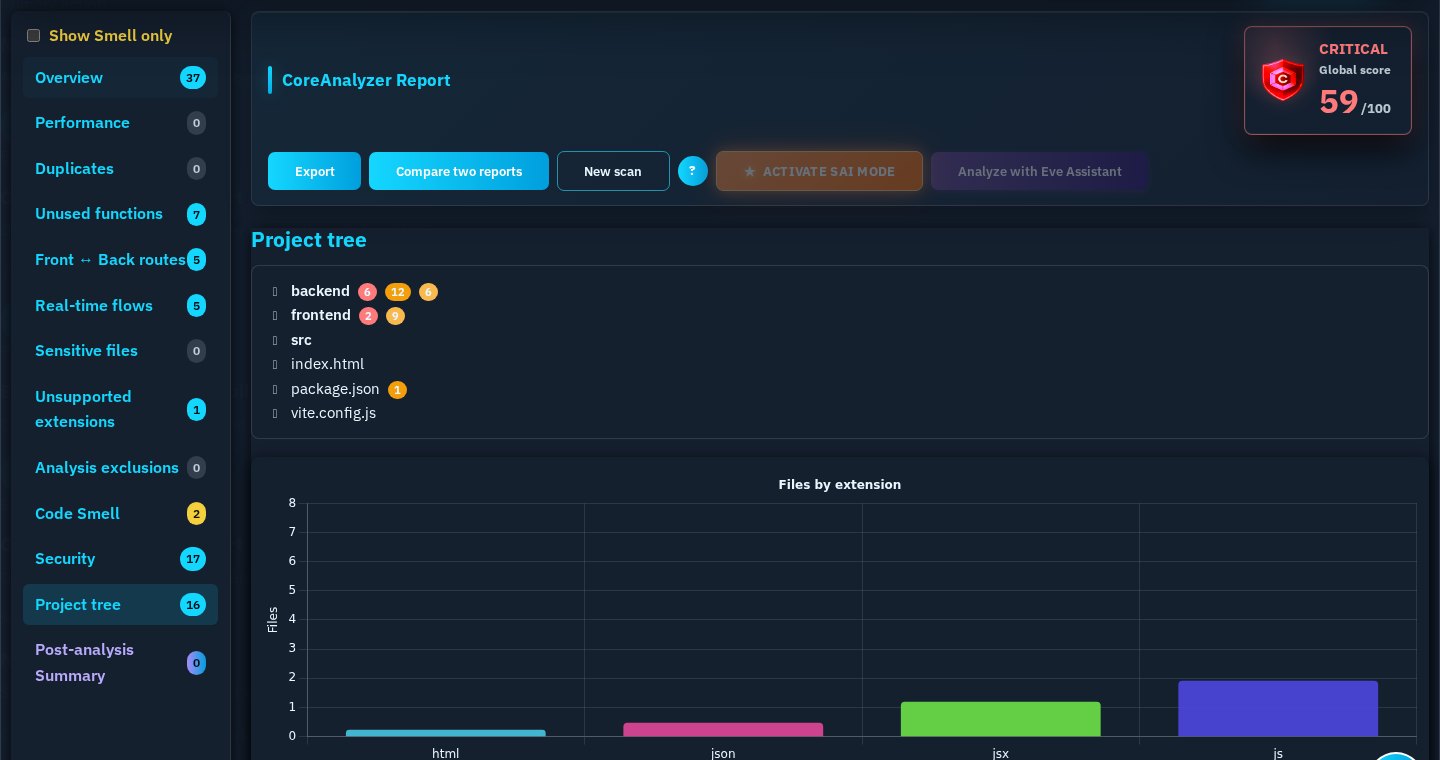Click package.json's orange badge showing 1
The image size is (1440, 760).
tap(397, 390)
